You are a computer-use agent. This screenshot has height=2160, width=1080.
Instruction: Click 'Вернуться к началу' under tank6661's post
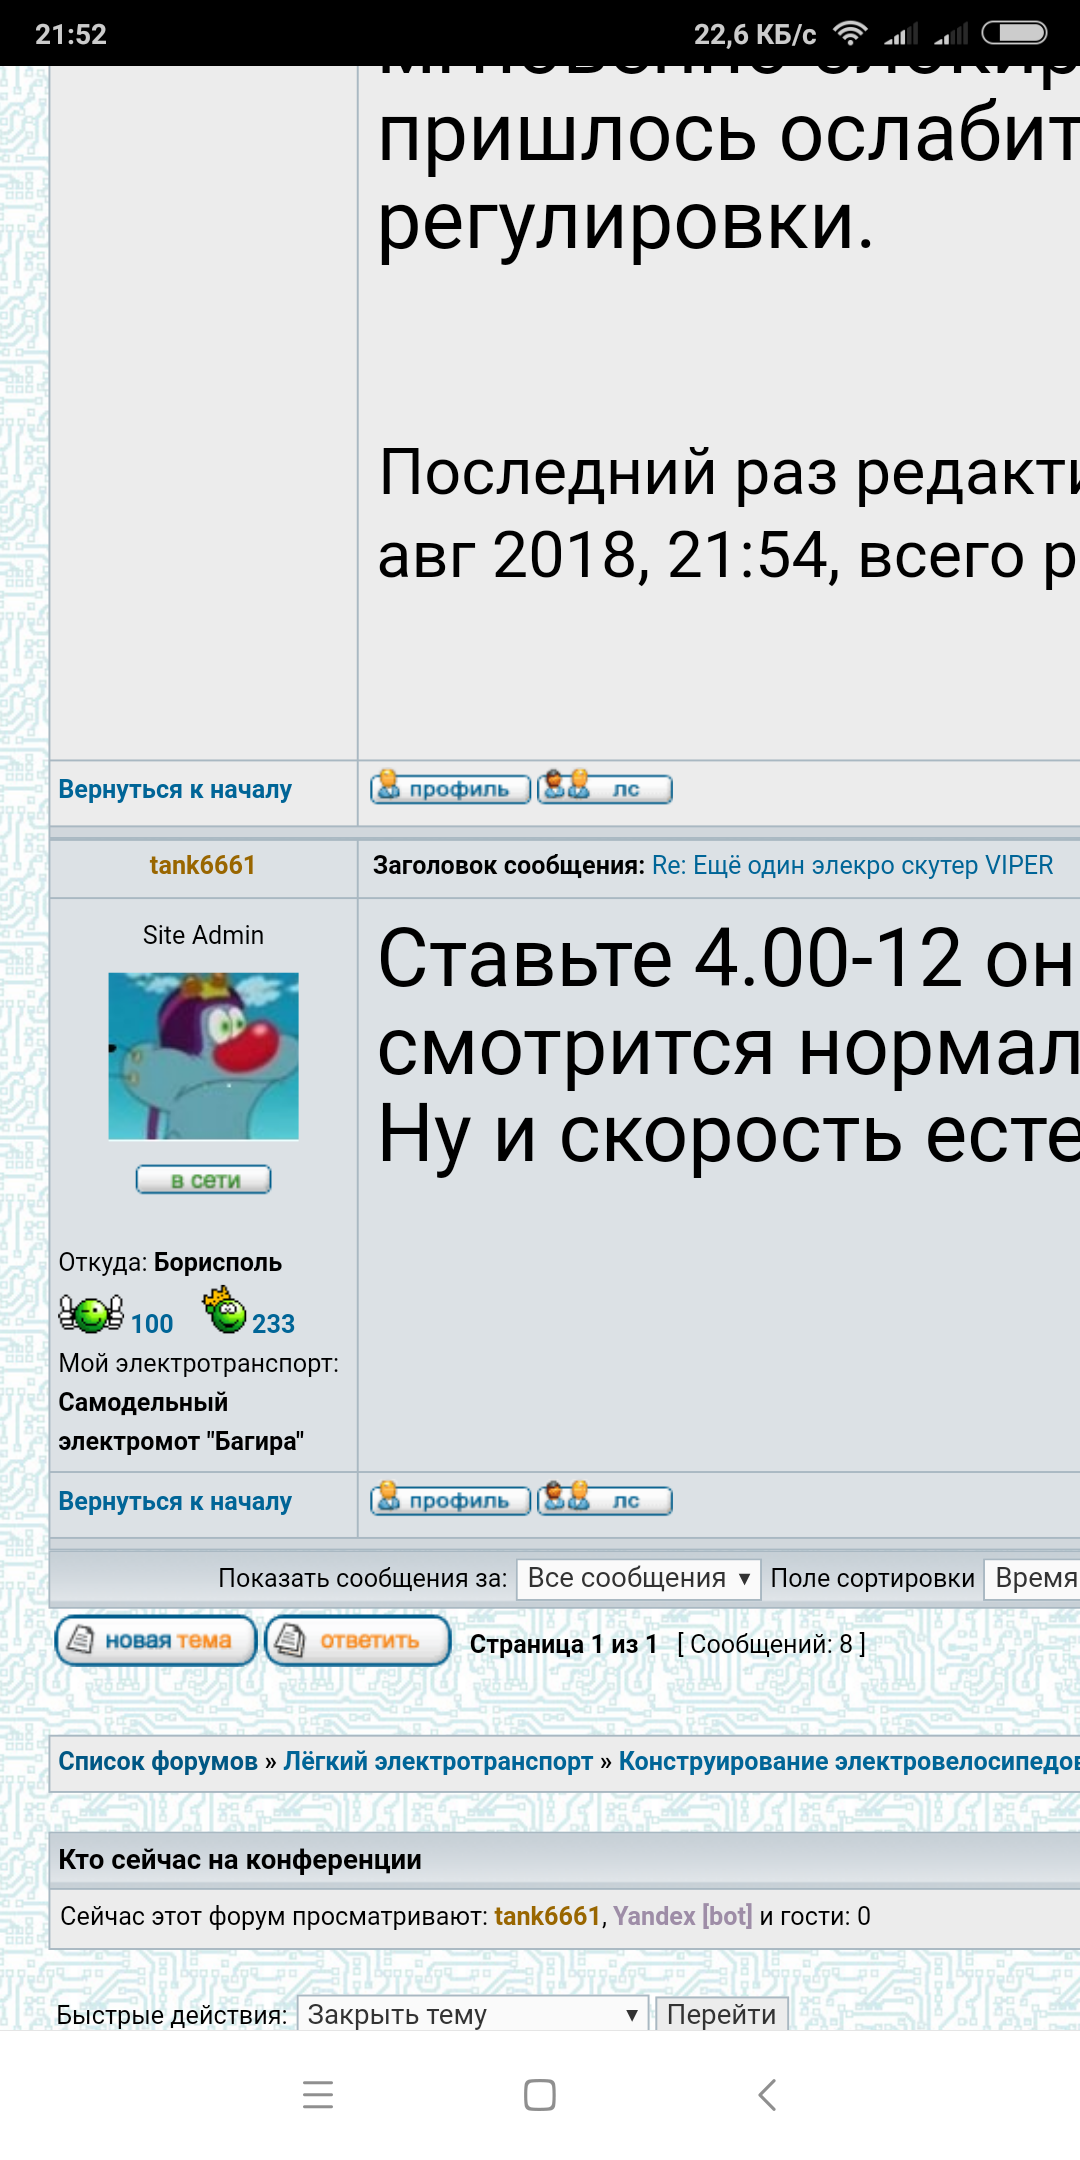tap(175, 1501)
